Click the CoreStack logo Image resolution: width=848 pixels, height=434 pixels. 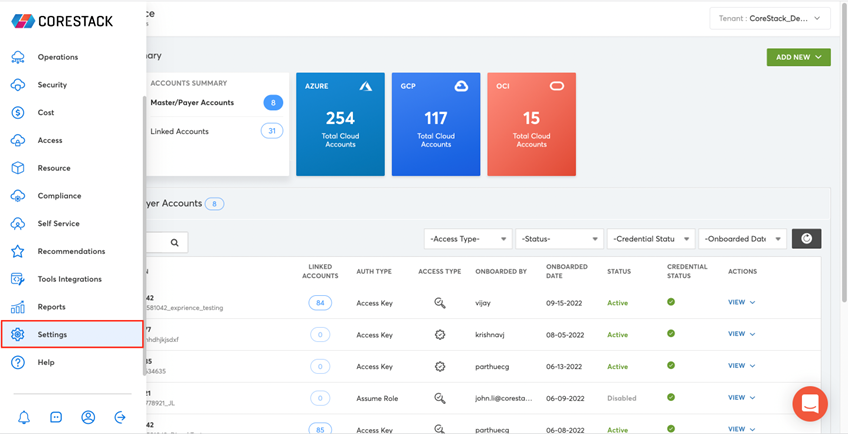pyautogui.click(x=62, y=21)
